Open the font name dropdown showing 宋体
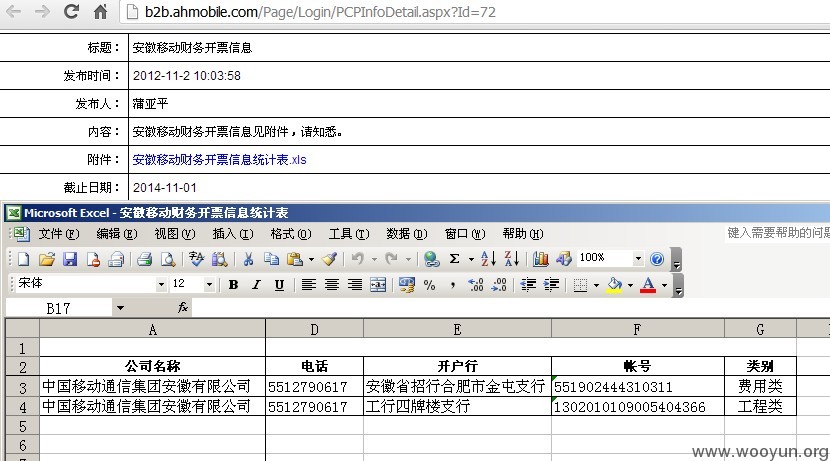This screenshot has width=830, height=461. 161,285
